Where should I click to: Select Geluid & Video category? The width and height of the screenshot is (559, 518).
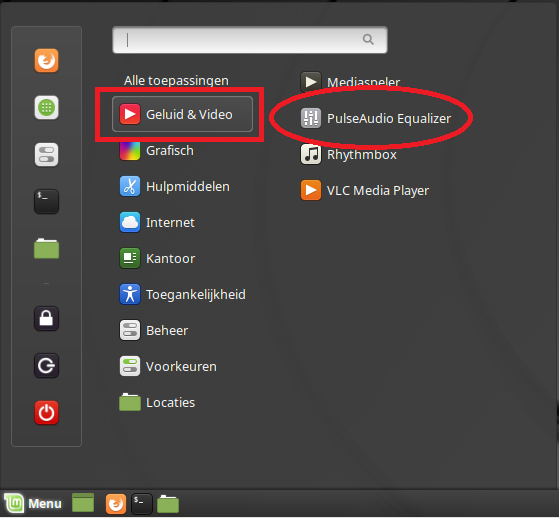pos(182,114)
